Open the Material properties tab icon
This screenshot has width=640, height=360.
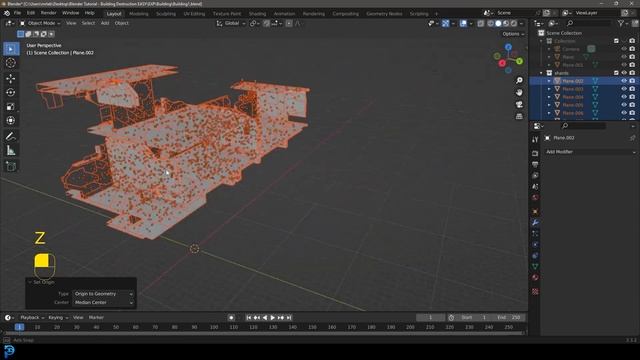coord(535,278)
